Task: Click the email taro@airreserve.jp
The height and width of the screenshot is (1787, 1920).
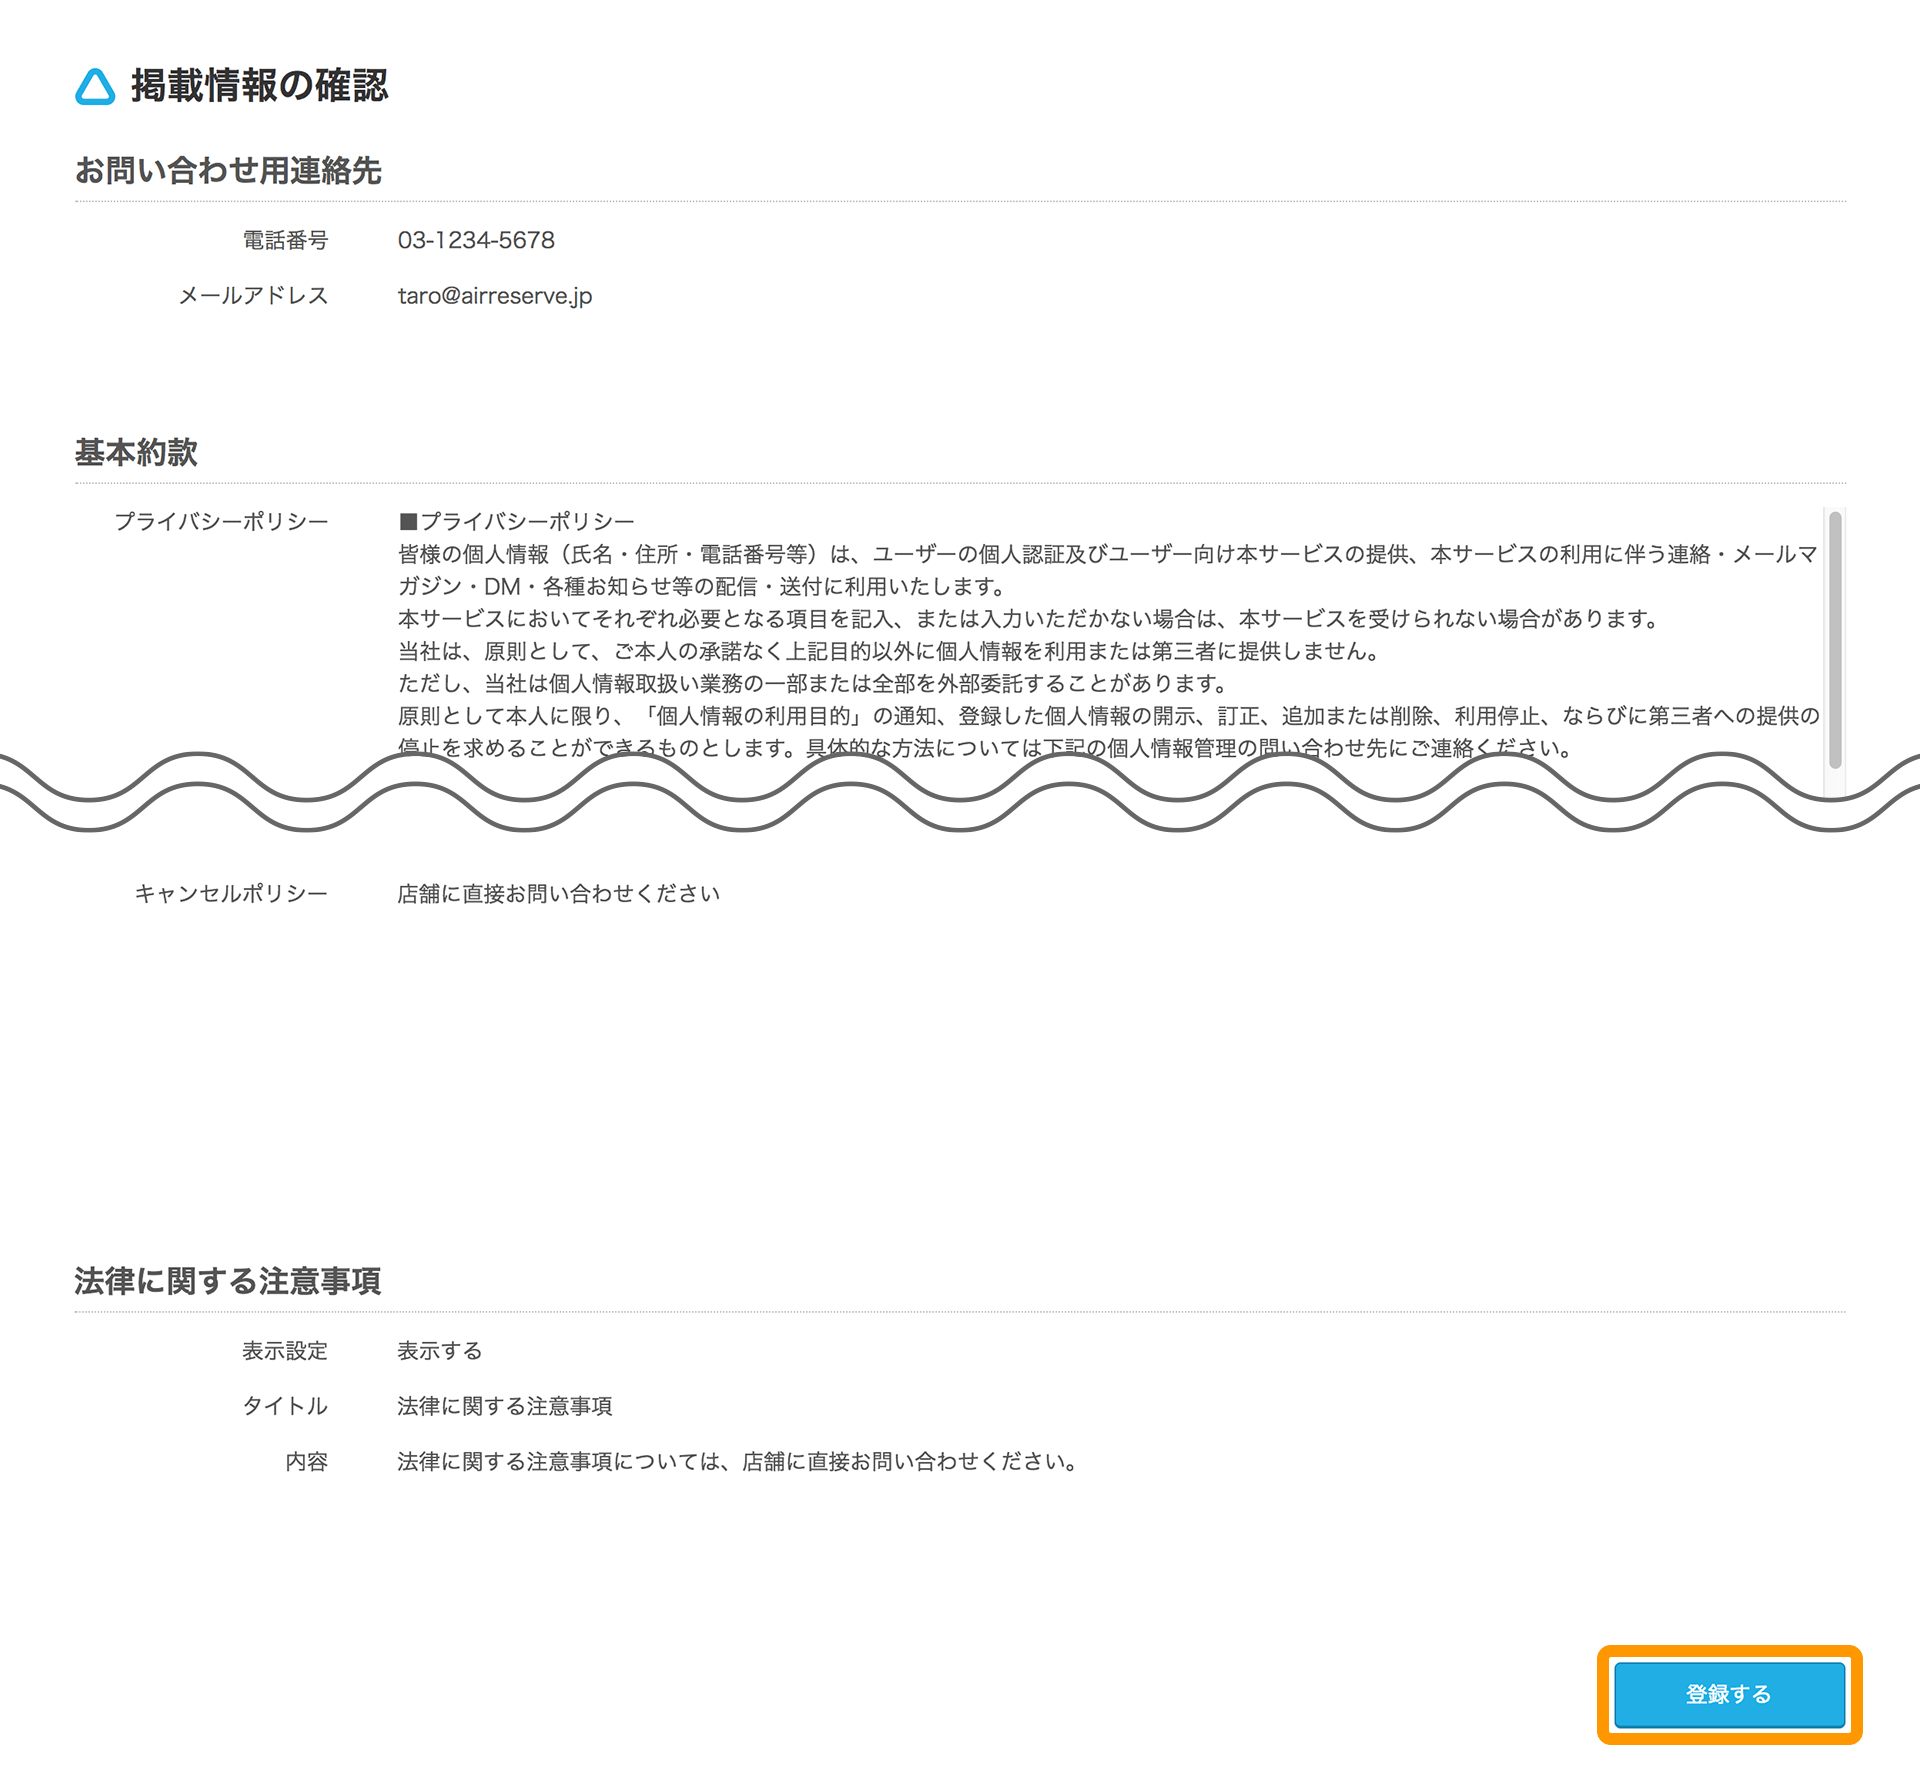Action: [x=495, y=296]
